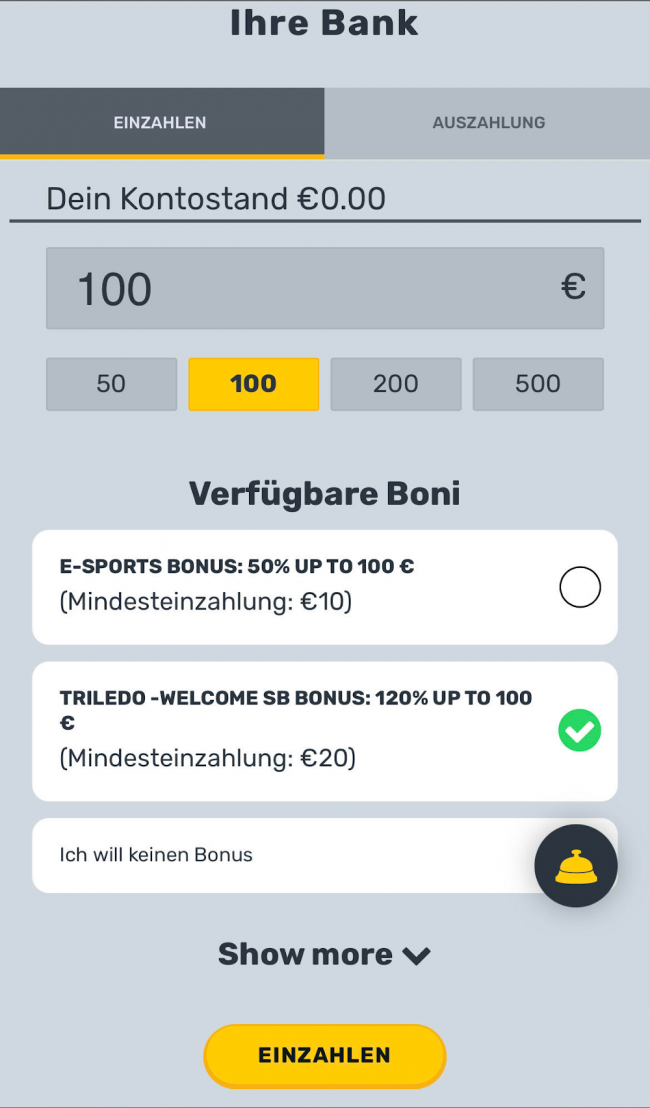Click the E-Sports Bonus 50% title
The width and height of the screenshot is (650, 1108).
point(237,566)
